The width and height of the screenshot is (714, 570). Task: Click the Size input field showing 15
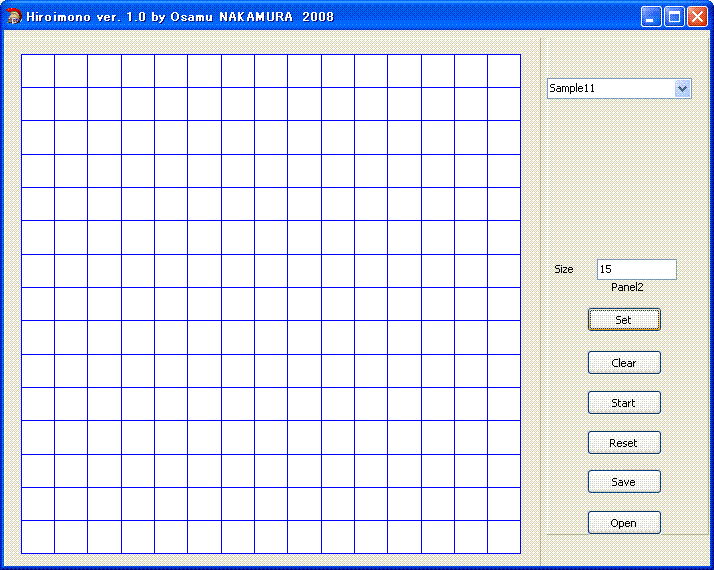637,270
